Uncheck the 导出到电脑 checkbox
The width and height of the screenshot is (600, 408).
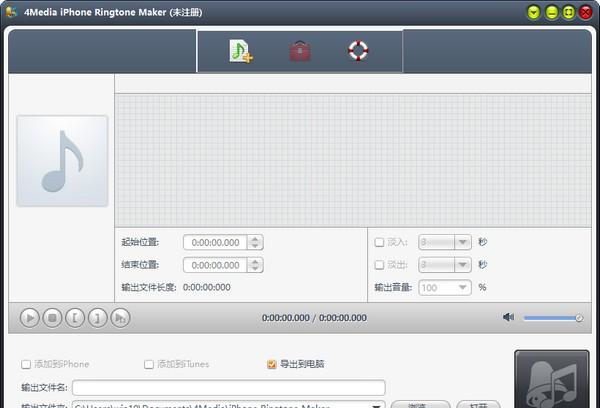click(272, 364)
